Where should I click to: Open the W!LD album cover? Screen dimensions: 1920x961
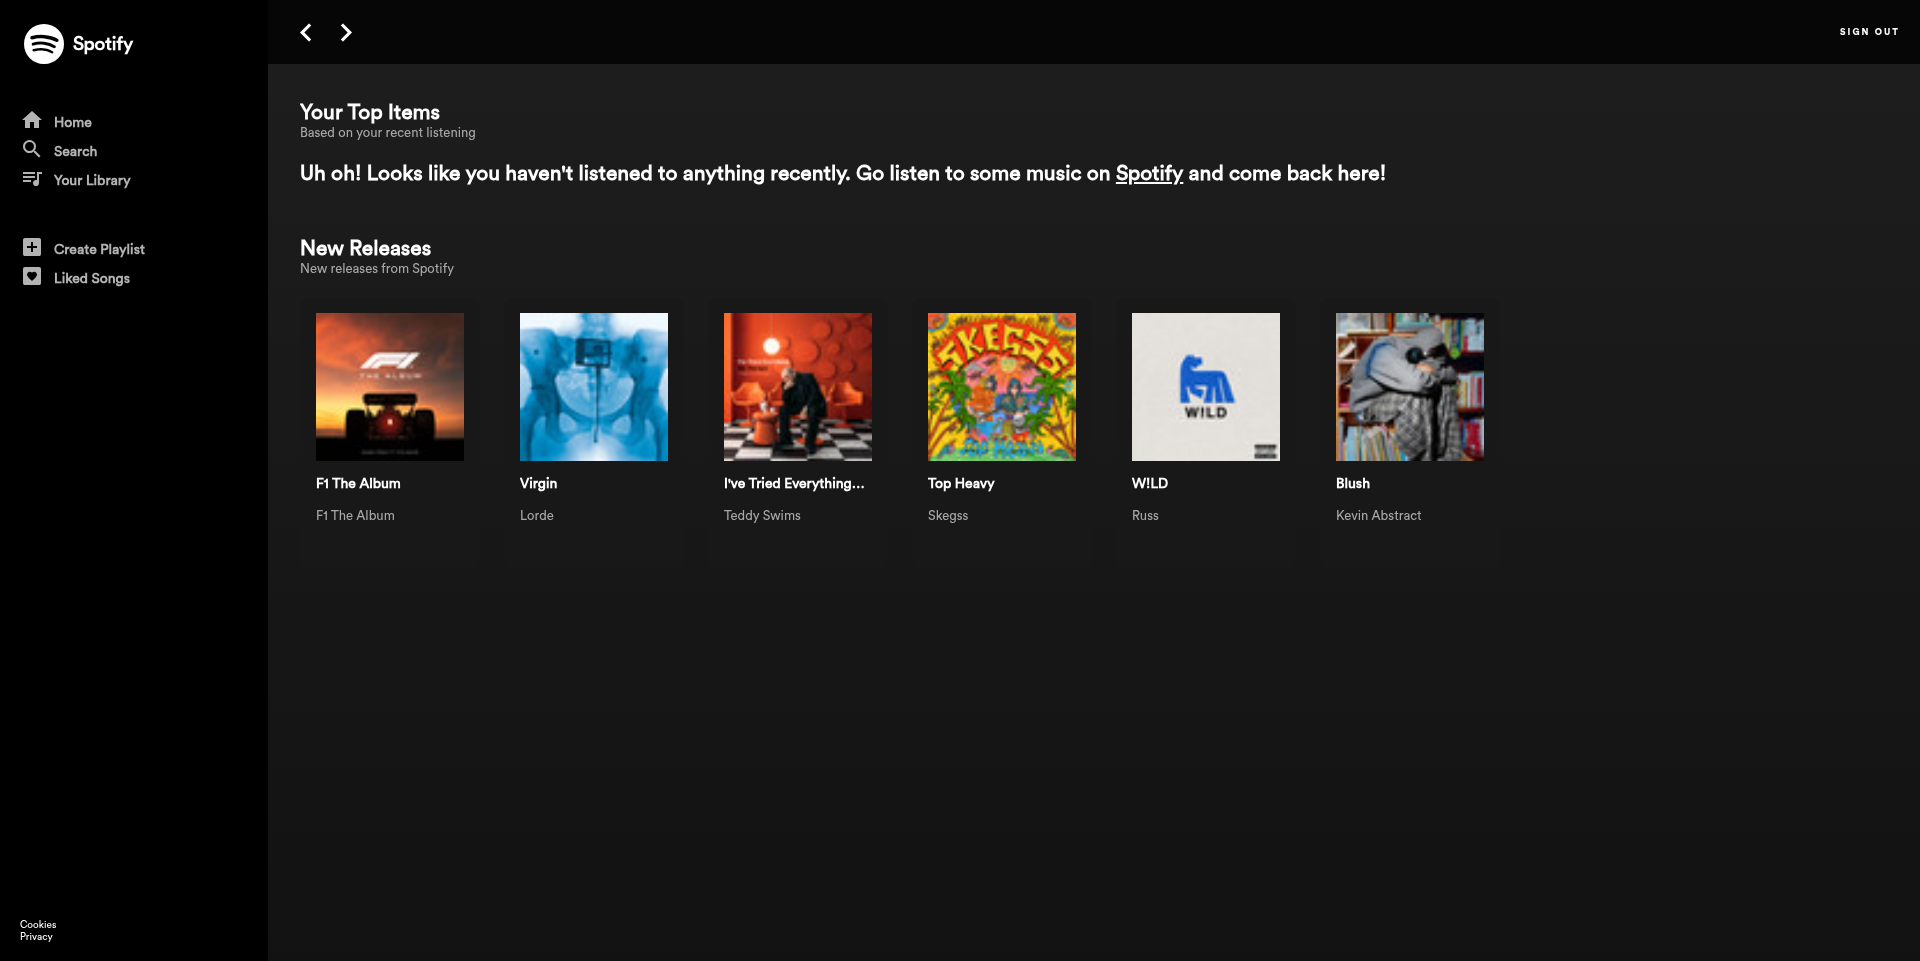pyautogui.click(x=1206, y=387)
